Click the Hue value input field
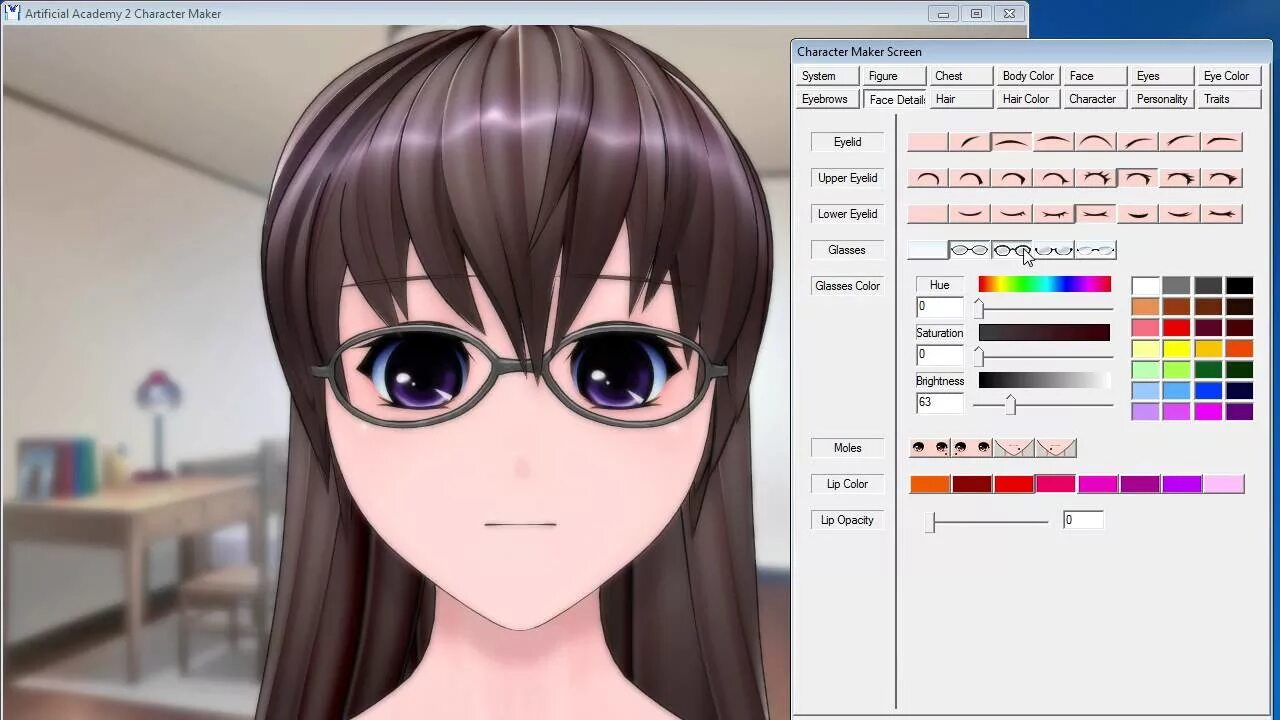This screenshot has width=1280, height=720. click(939, 307)
